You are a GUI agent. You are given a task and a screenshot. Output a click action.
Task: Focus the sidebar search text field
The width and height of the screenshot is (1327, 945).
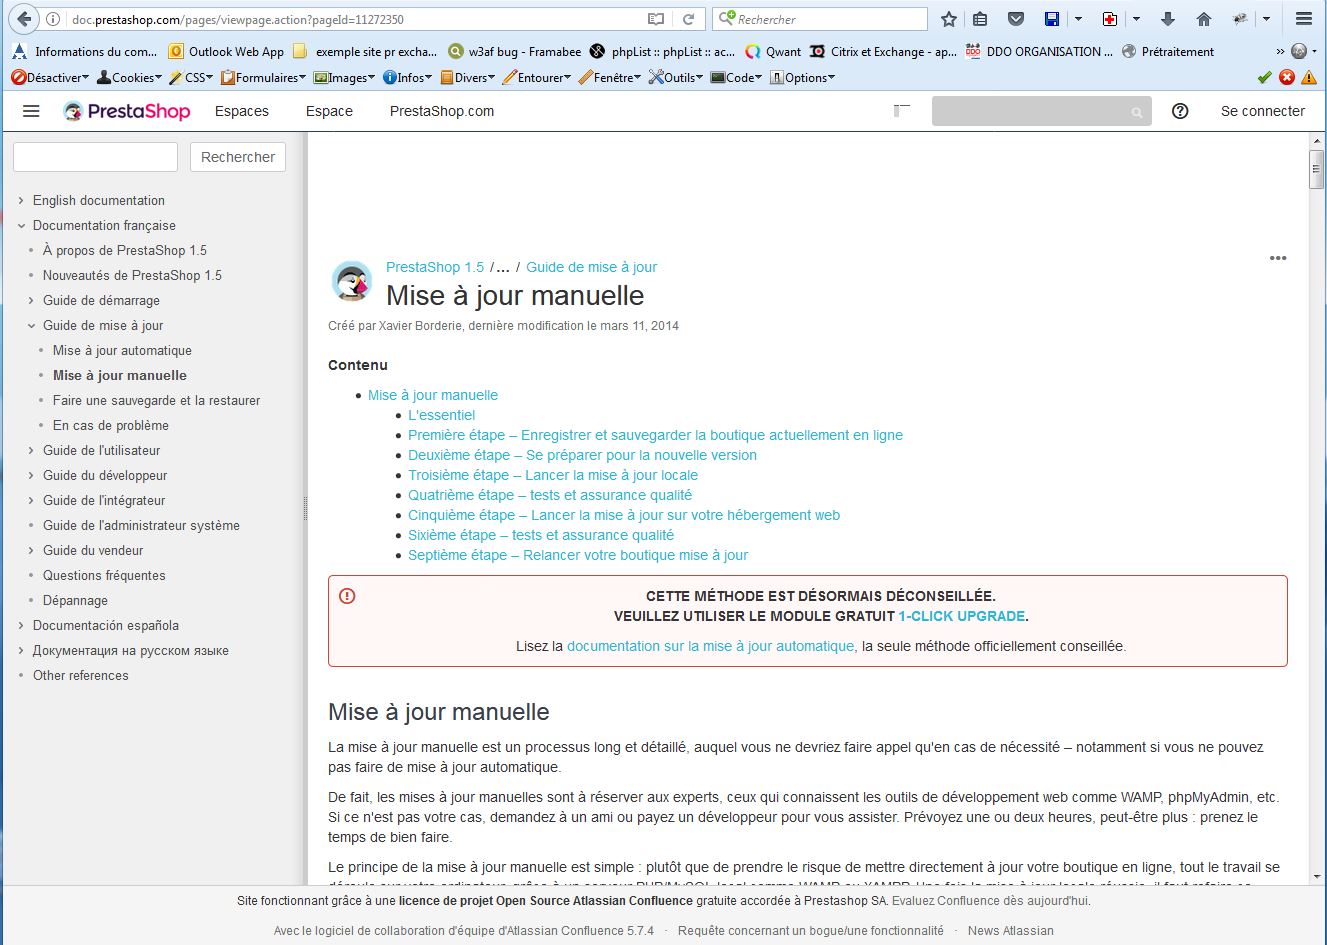tap(95, 157)
